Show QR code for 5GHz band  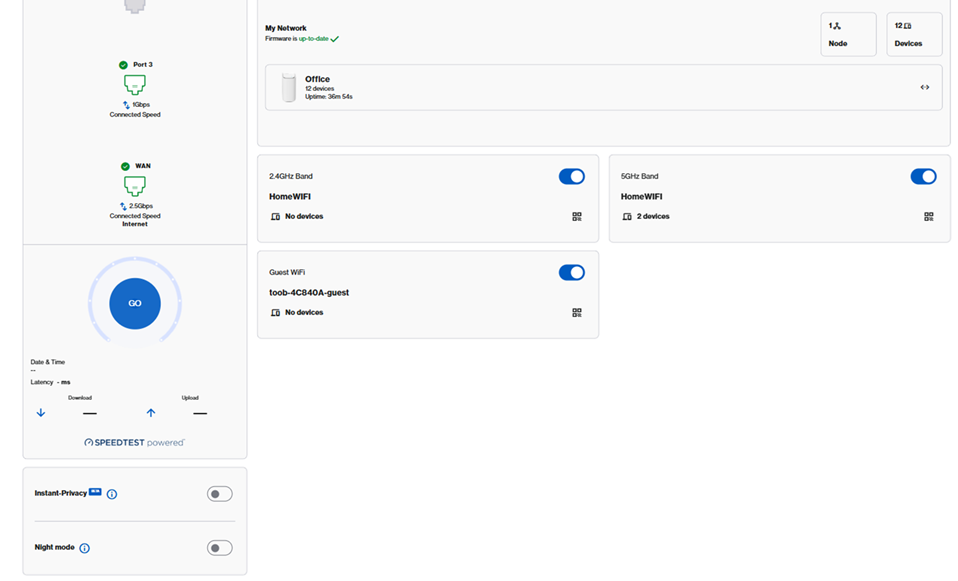coord(928,216)
